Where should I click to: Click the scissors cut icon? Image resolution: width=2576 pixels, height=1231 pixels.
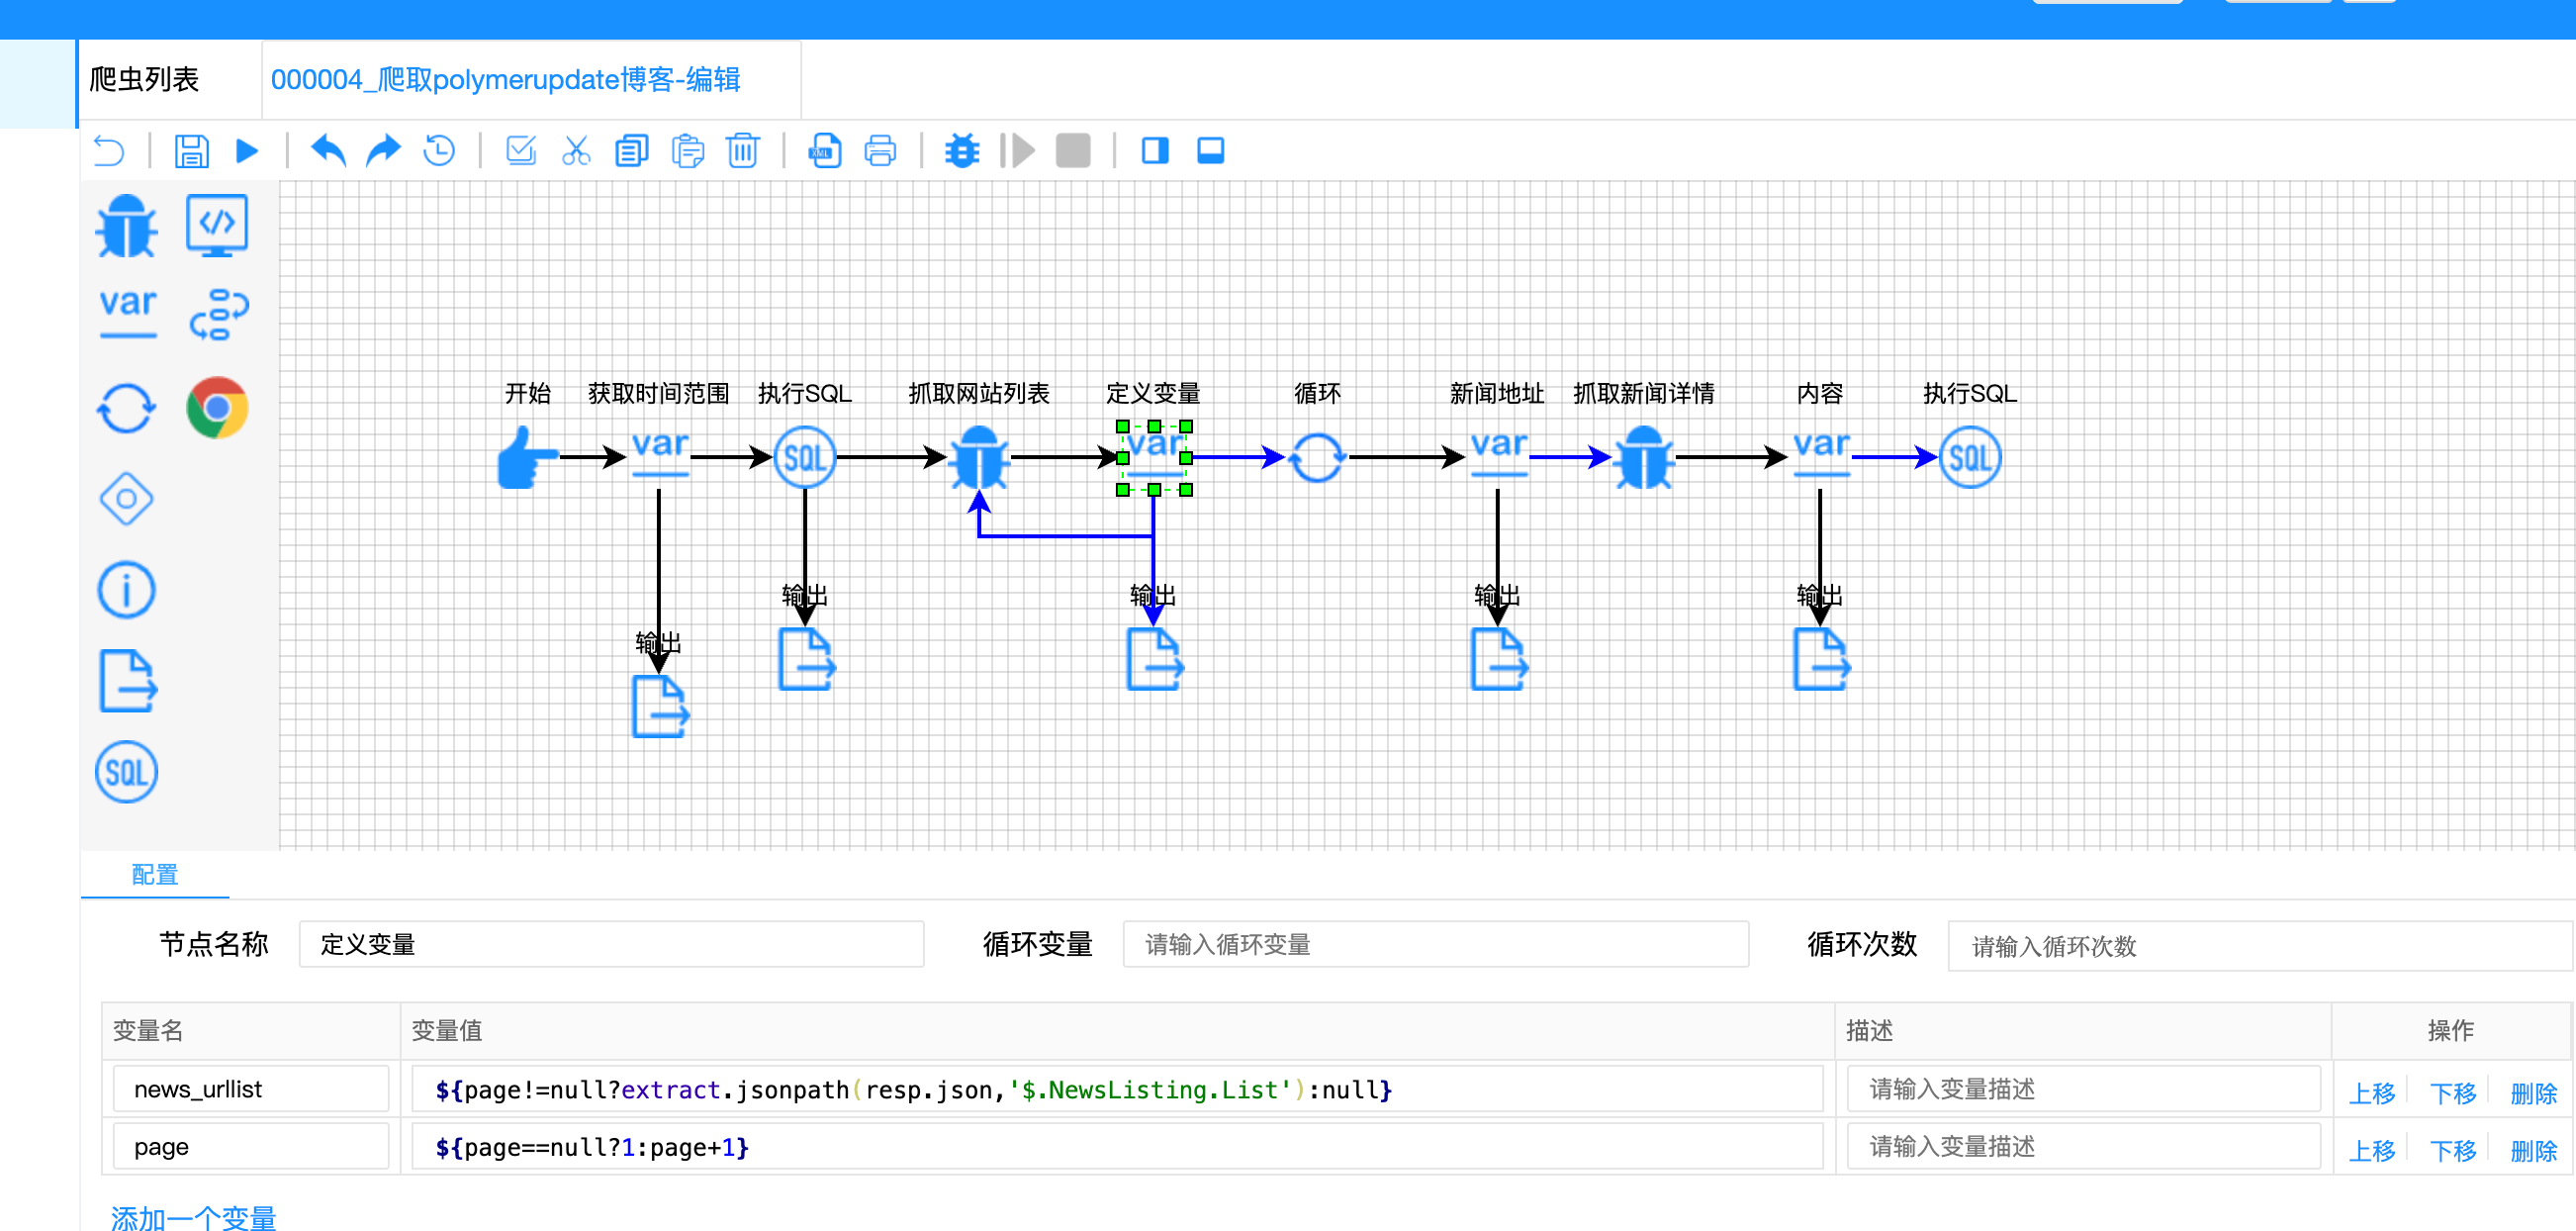576,151
